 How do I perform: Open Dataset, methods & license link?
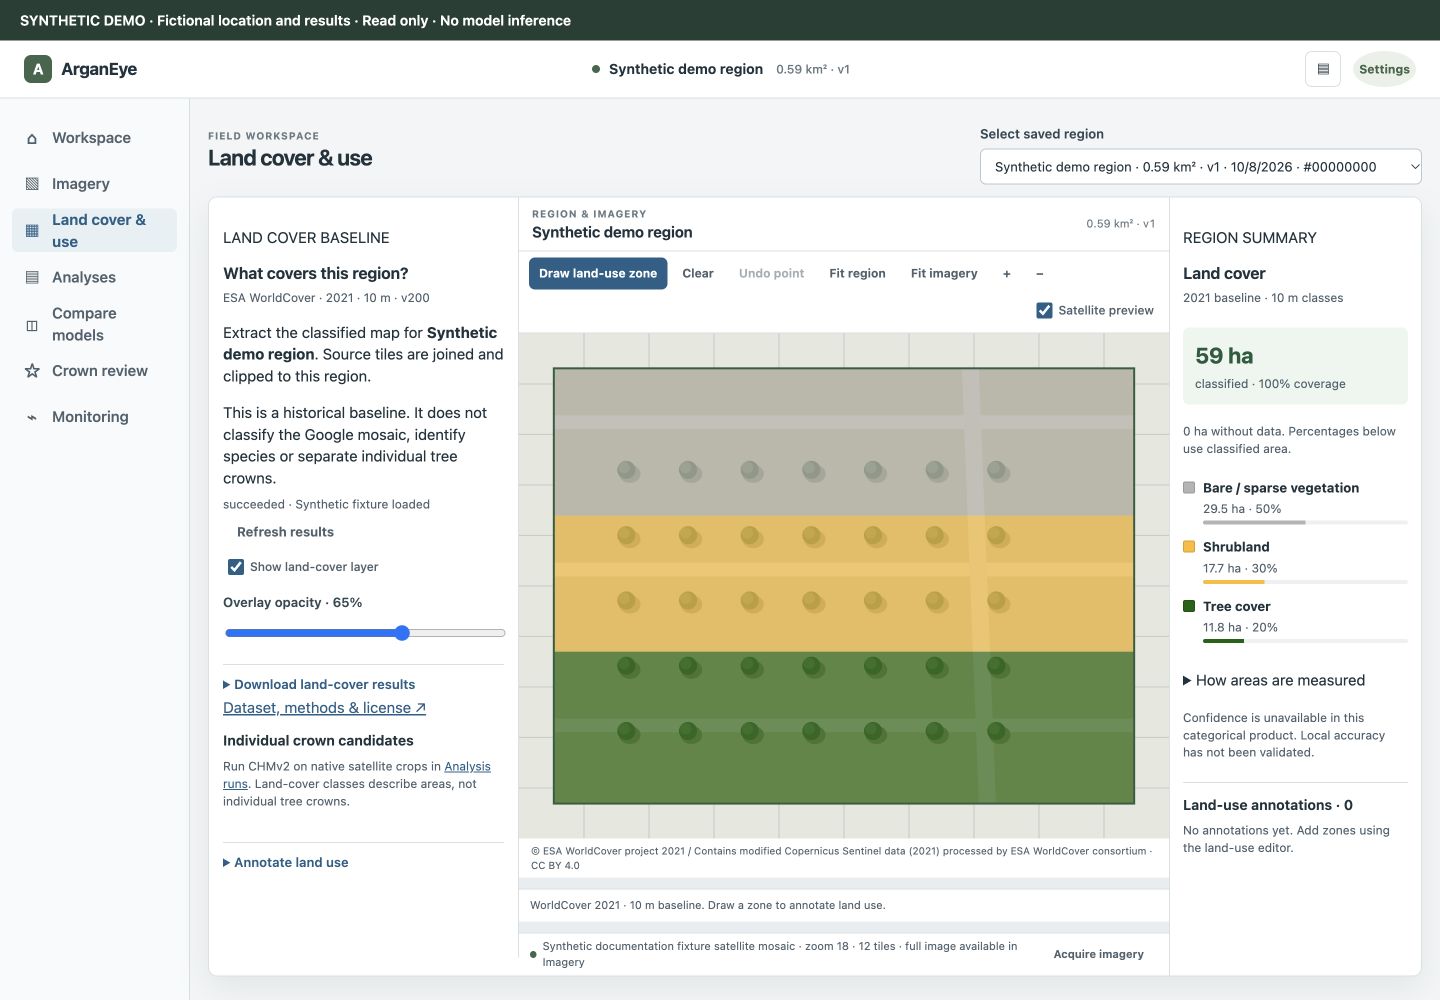pyautogui.click(x=324, y=708)
